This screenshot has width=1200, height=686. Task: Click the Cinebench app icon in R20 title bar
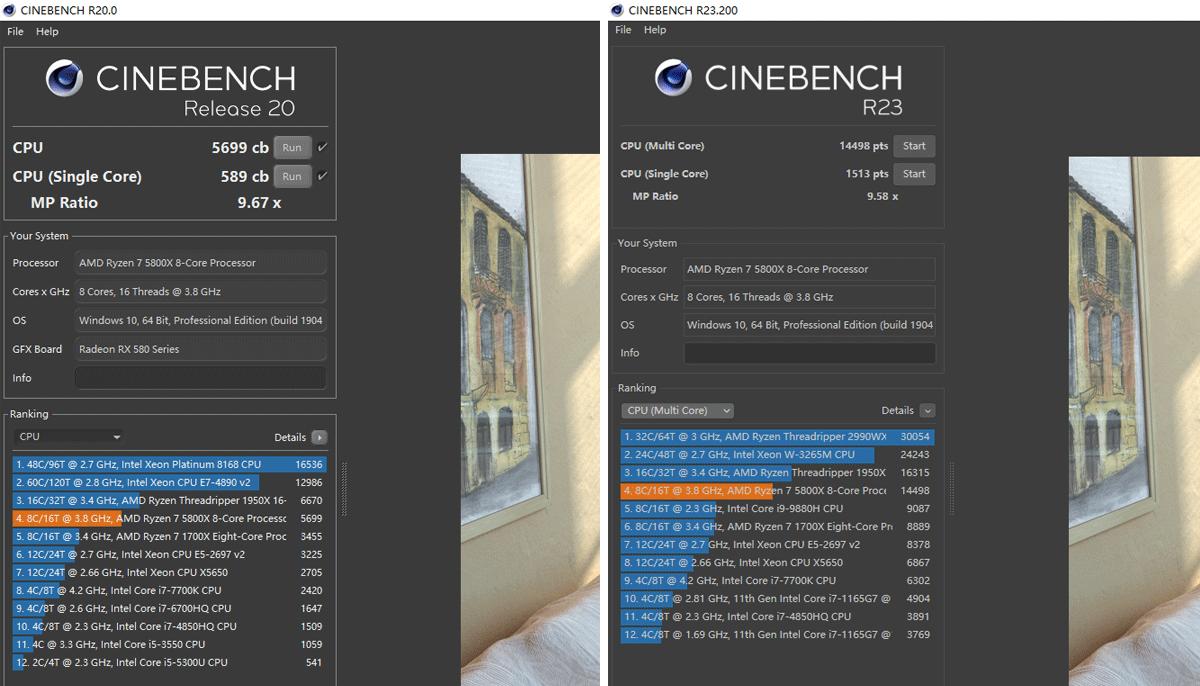[10, 10]
